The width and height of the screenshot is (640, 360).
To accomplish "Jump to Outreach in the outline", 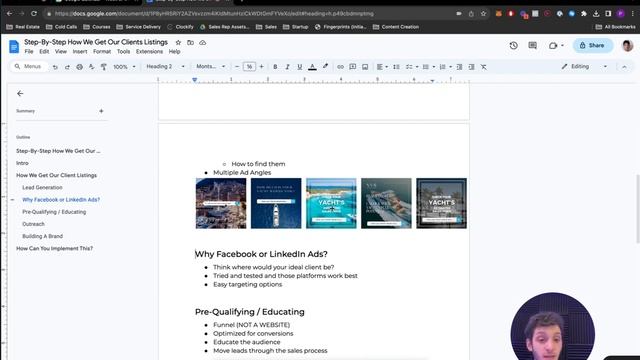I will click(x=33, y=224).
